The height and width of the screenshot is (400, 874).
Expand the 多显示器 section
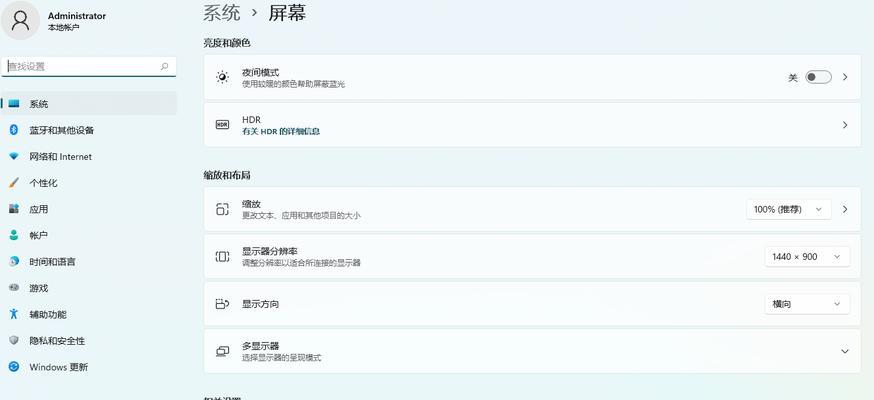point(844,352)
